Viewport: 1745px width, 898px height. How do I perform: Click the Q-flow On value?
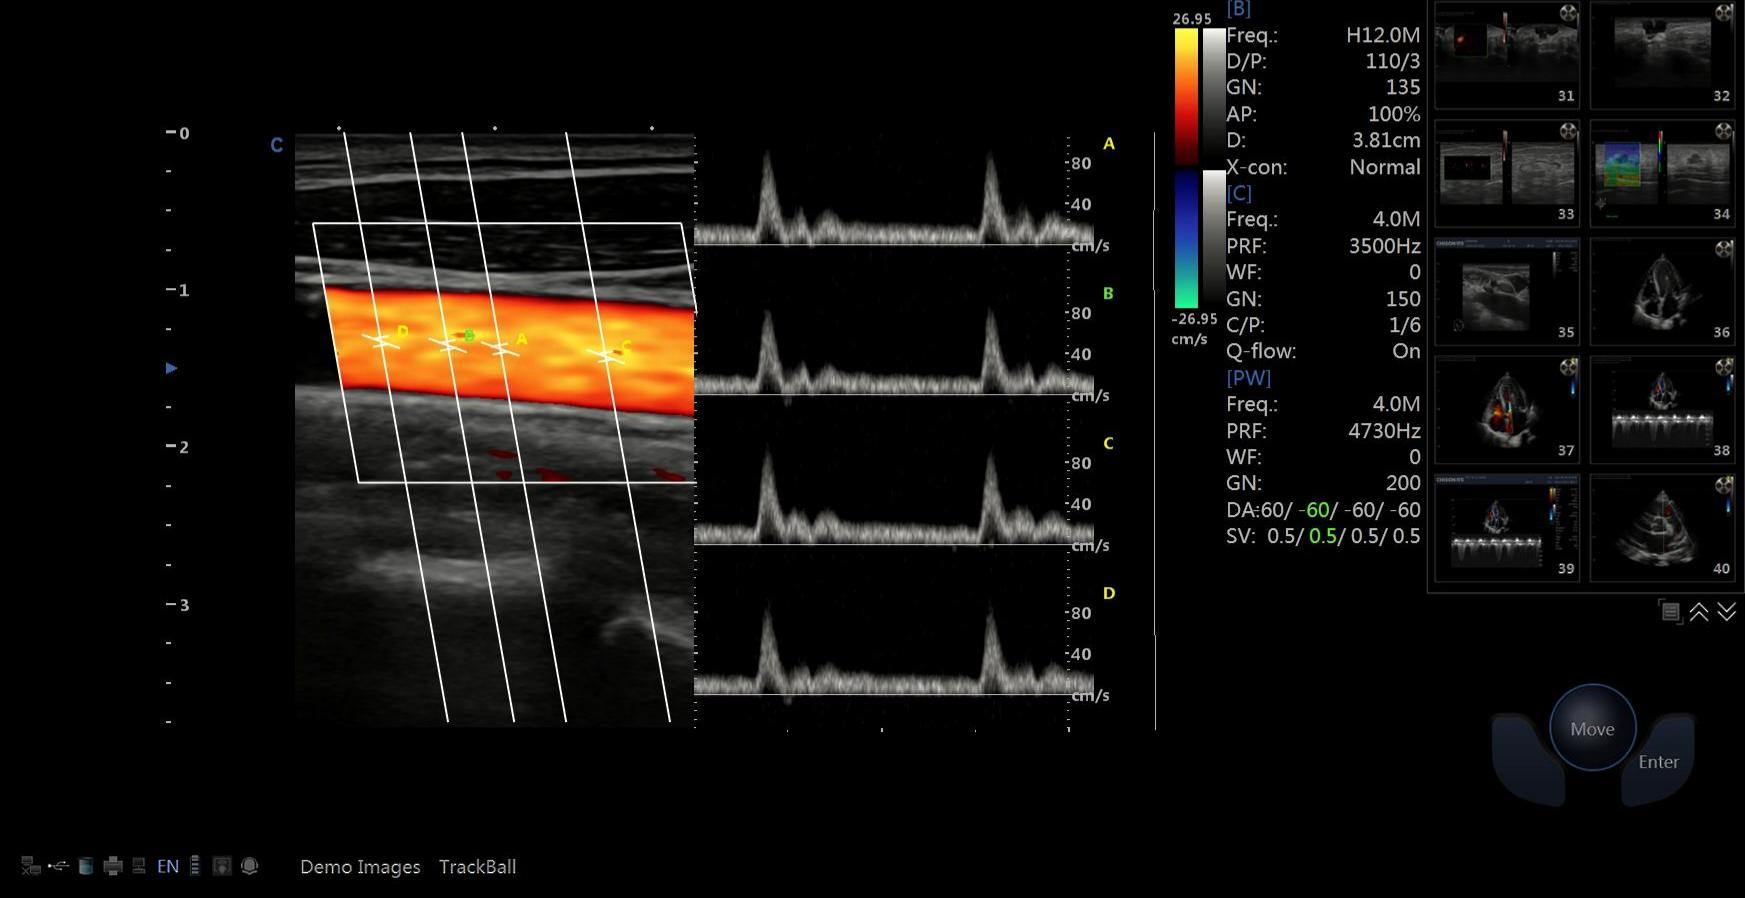tap(1406, 351)
